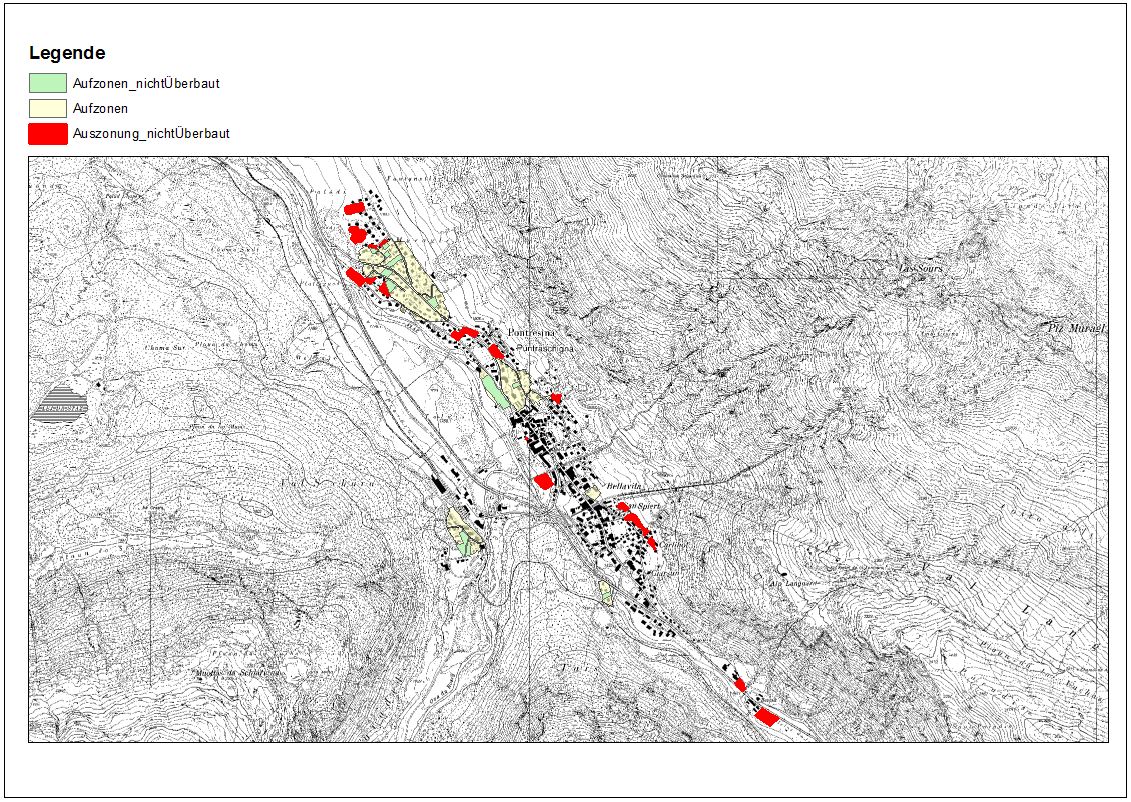Click the Puntraschigna label on the map
Image resolution: width=1131 pixels, height=802 pixels.
pyautogui.click(x=548, y=345)
